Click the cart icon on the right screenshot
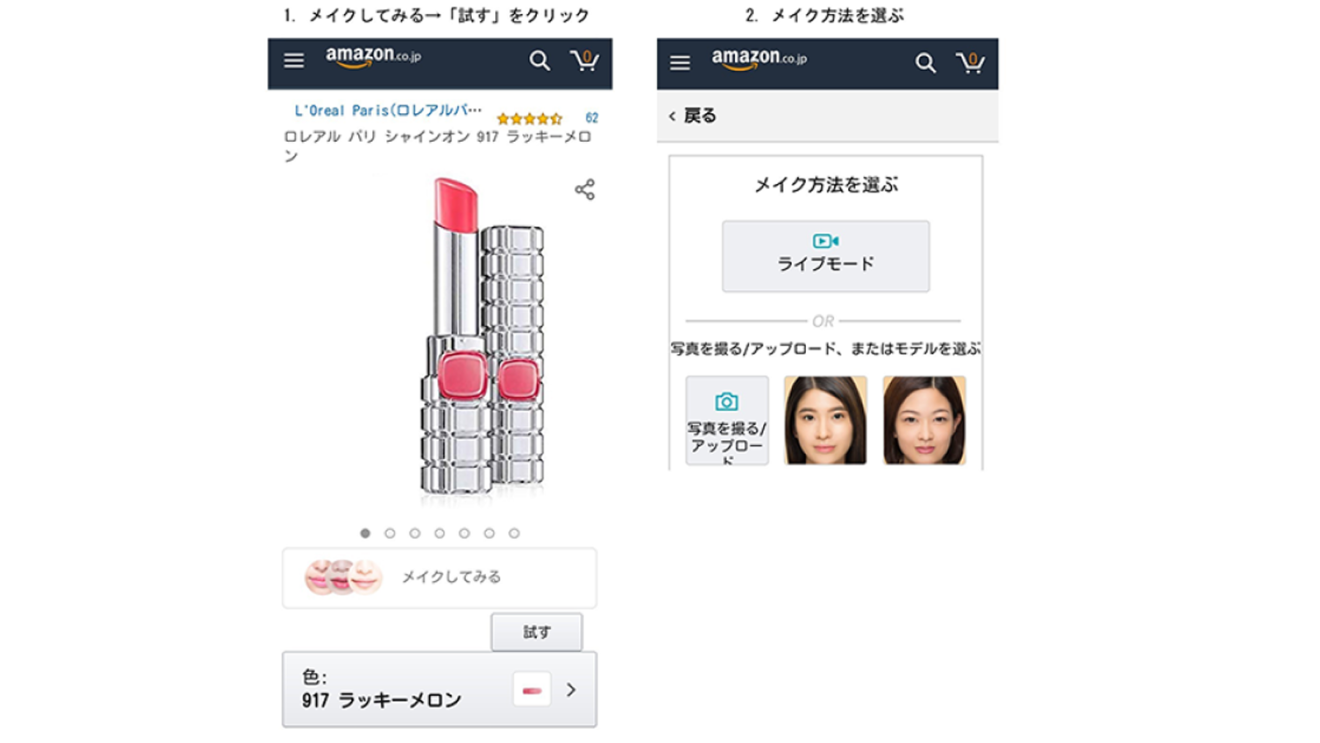1320x743 pixels. 970,62
